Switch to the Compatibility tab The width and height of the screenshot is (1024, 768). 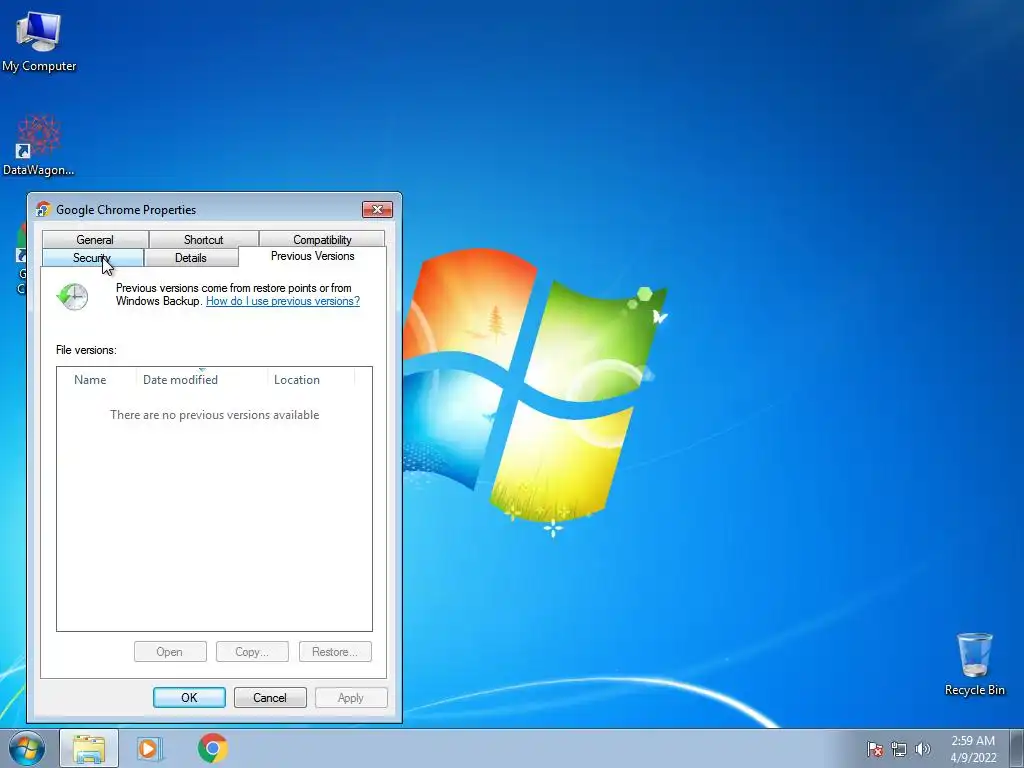pyautogui.click(x=322, y=240)
